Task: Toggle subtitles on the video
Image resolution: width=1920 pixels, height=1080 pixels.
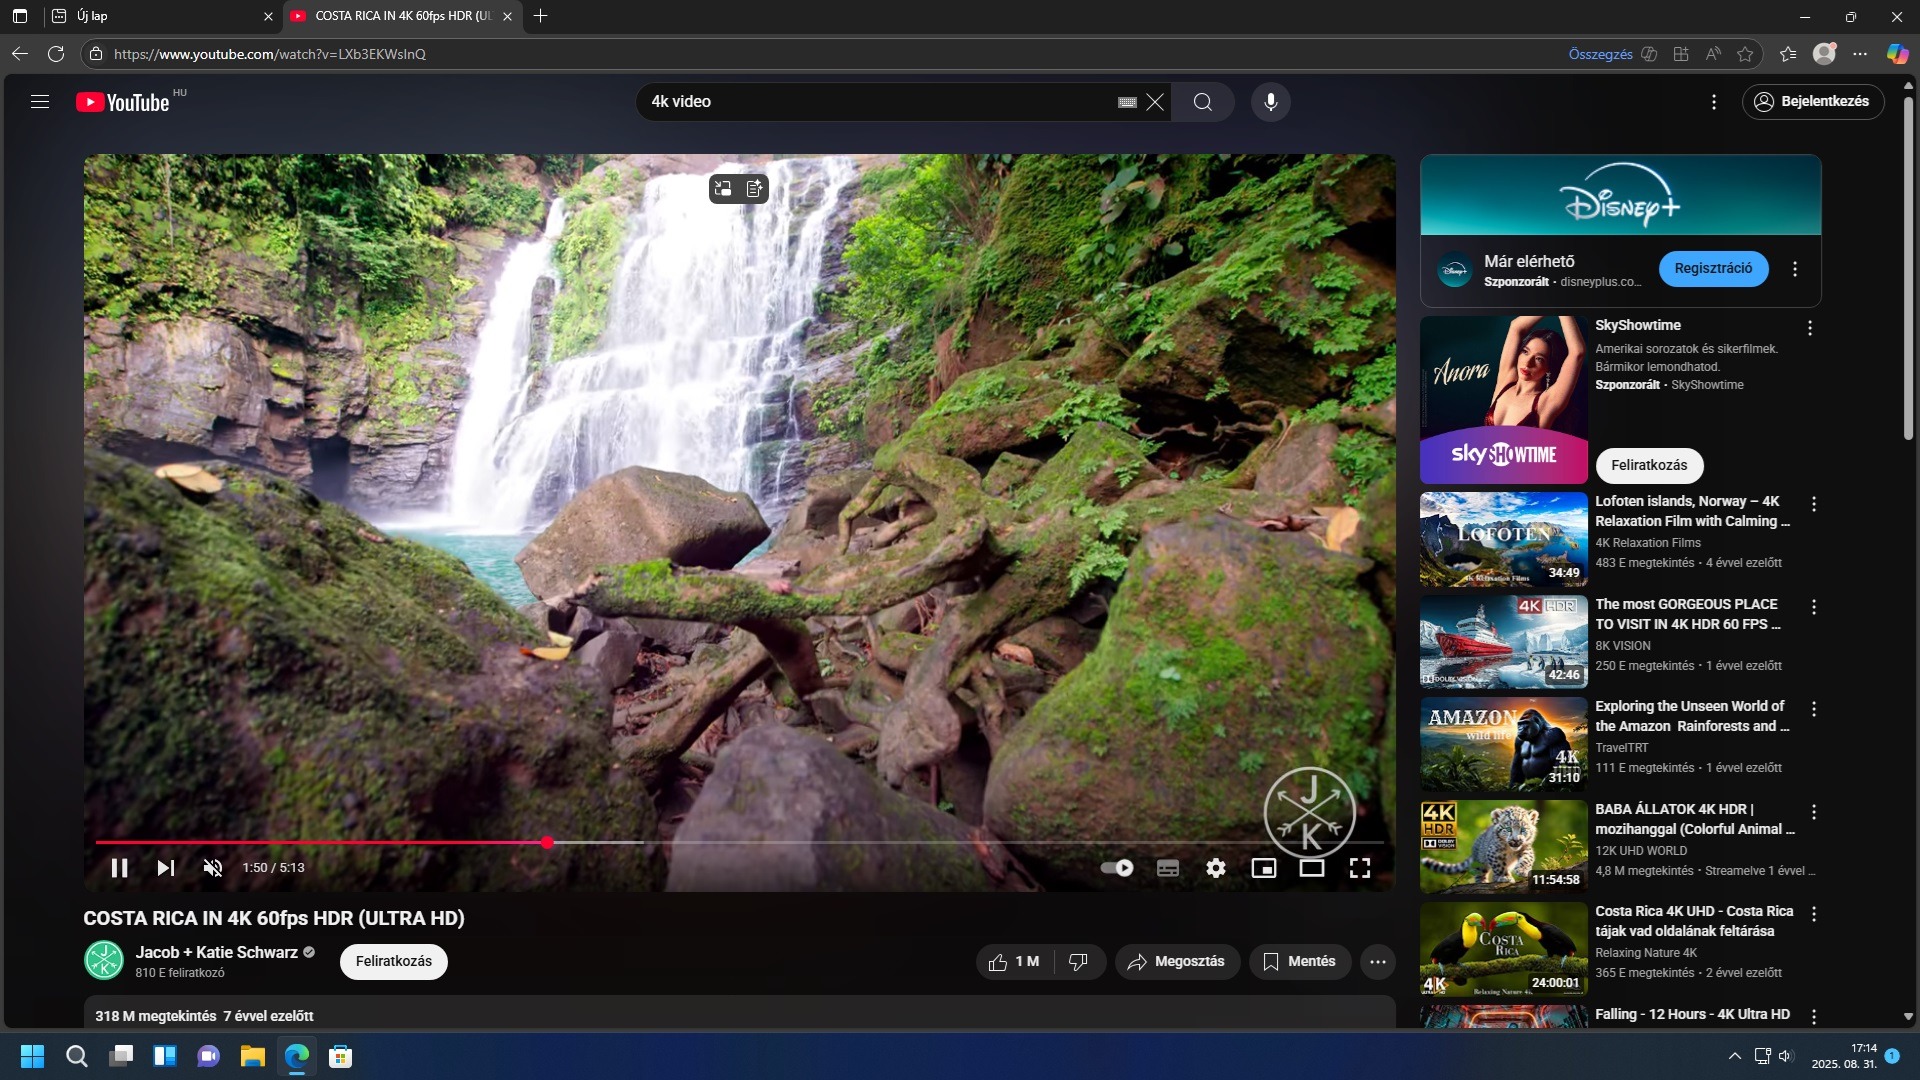Action: point(1168,868)
